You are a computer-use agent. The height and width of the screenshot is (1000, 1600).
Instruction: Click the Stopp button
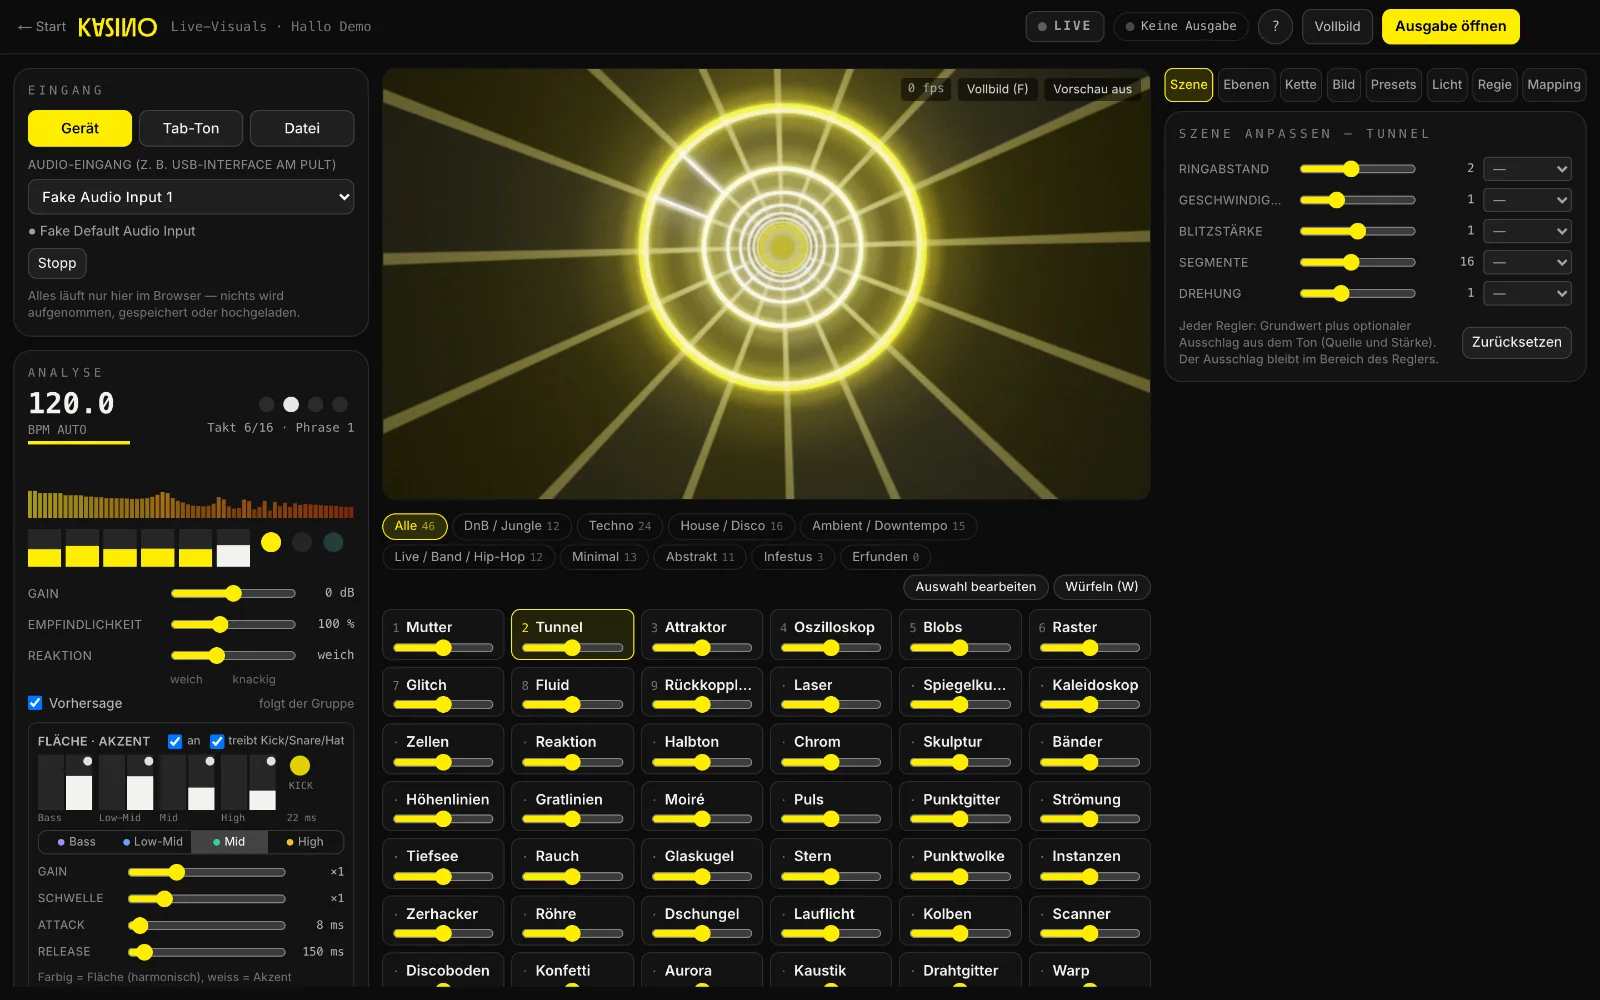(x=57, y=263)
